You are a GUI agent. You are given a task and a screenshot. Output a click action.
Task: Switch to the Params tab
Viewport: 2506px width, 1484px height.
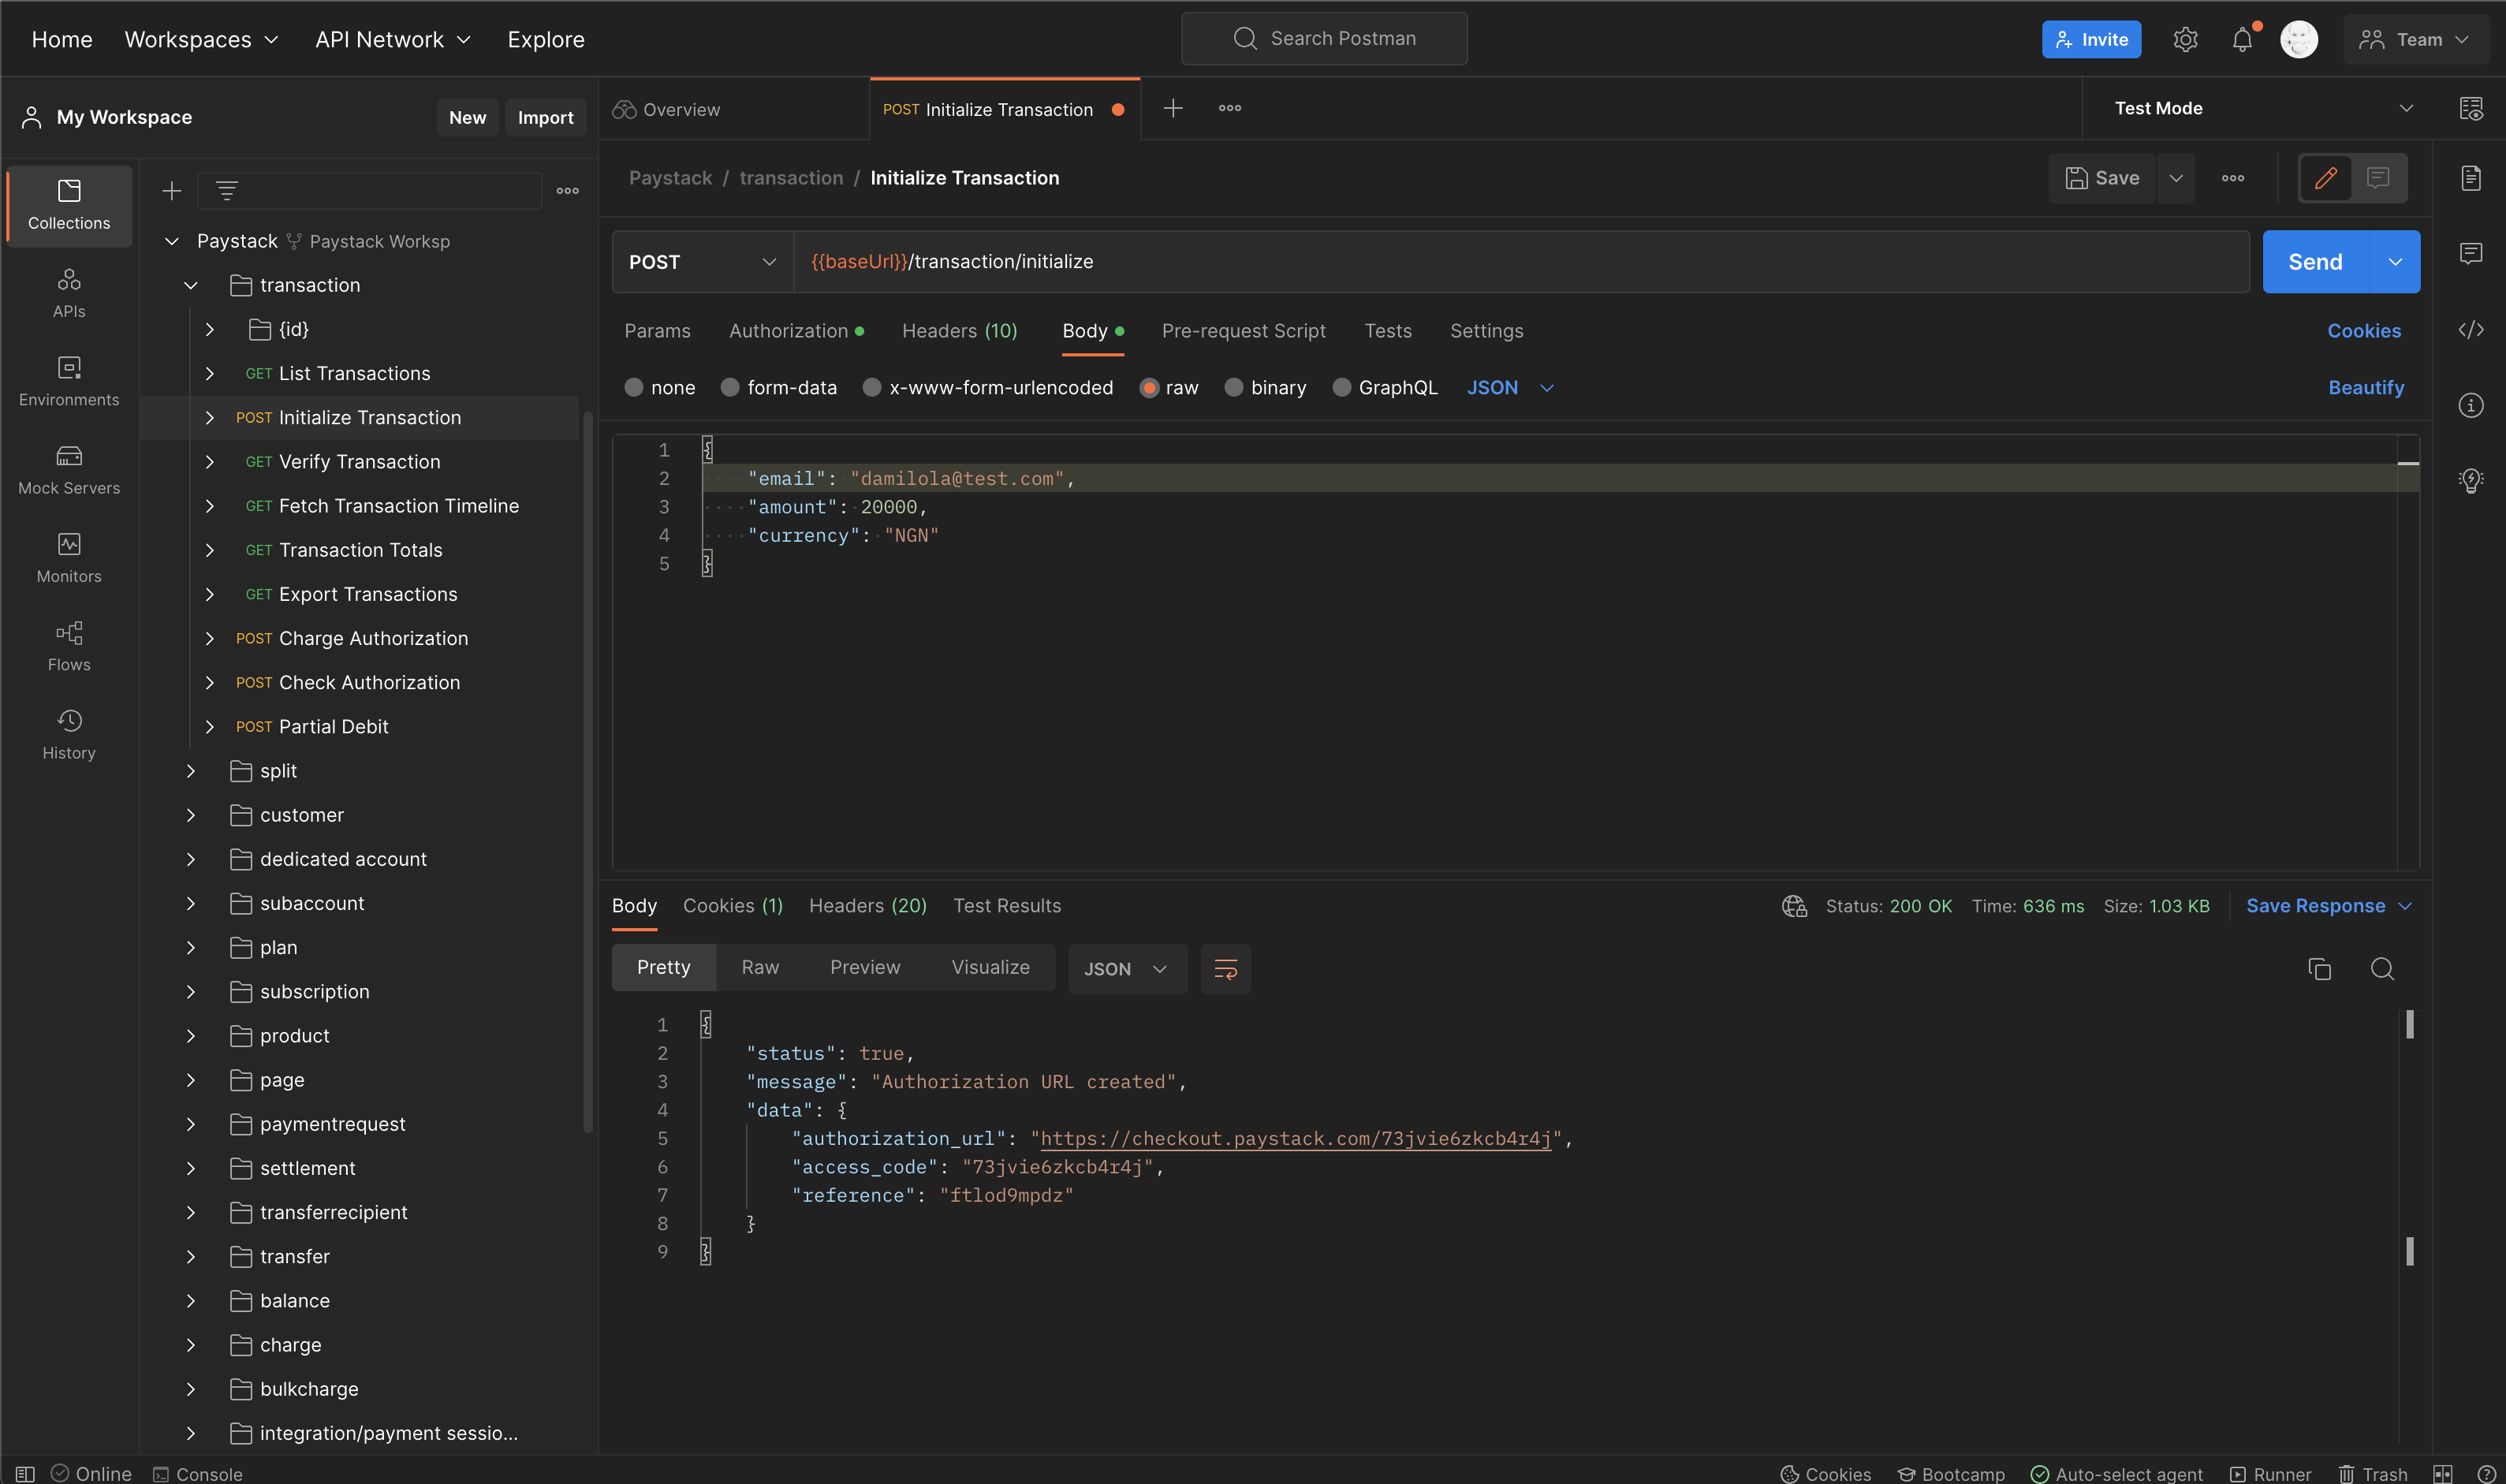point(657,330)
